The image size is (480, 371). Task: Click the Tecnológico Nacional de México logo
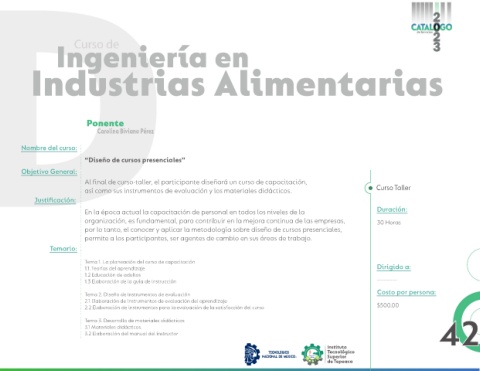tap(270, 354)
